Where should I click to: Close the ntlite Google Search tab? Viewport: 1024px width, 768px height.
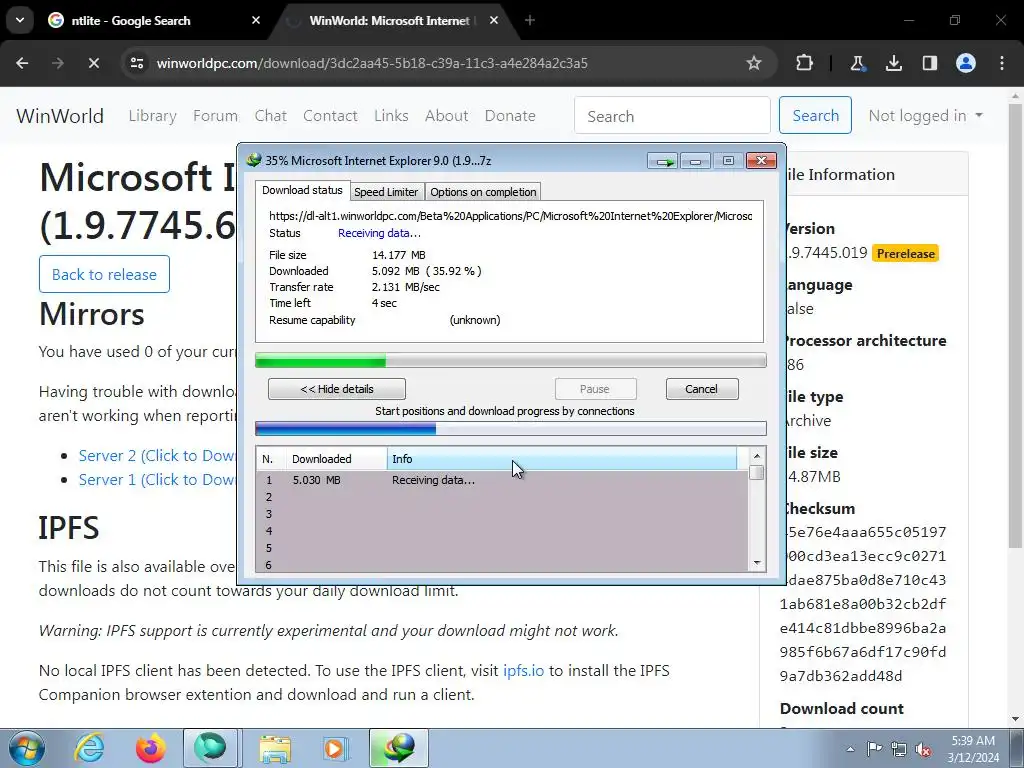click(256, 20)
